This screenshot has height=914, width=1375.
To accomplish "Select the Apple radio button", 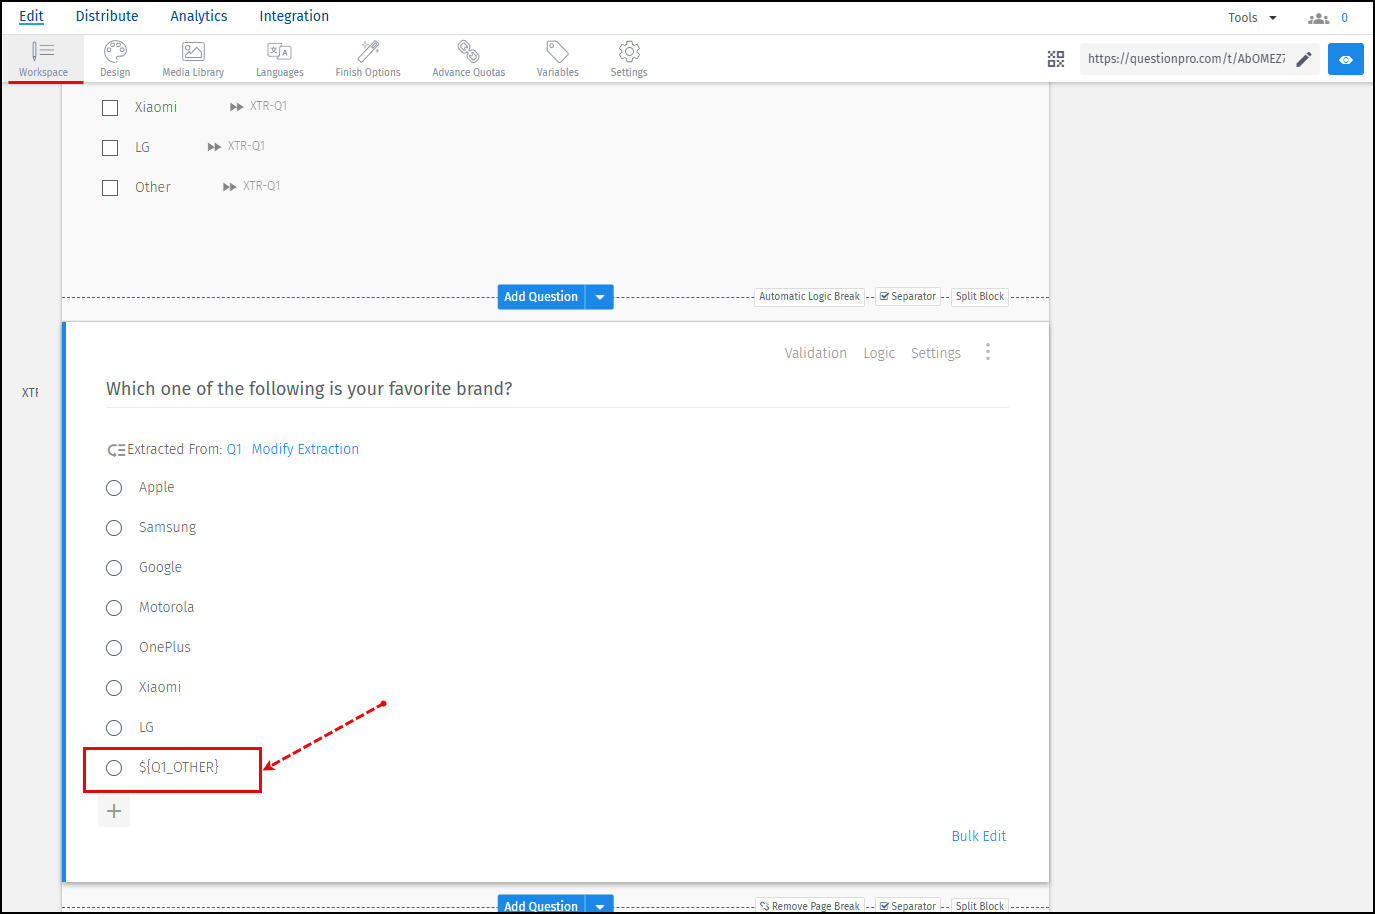I will pos(113,487).
